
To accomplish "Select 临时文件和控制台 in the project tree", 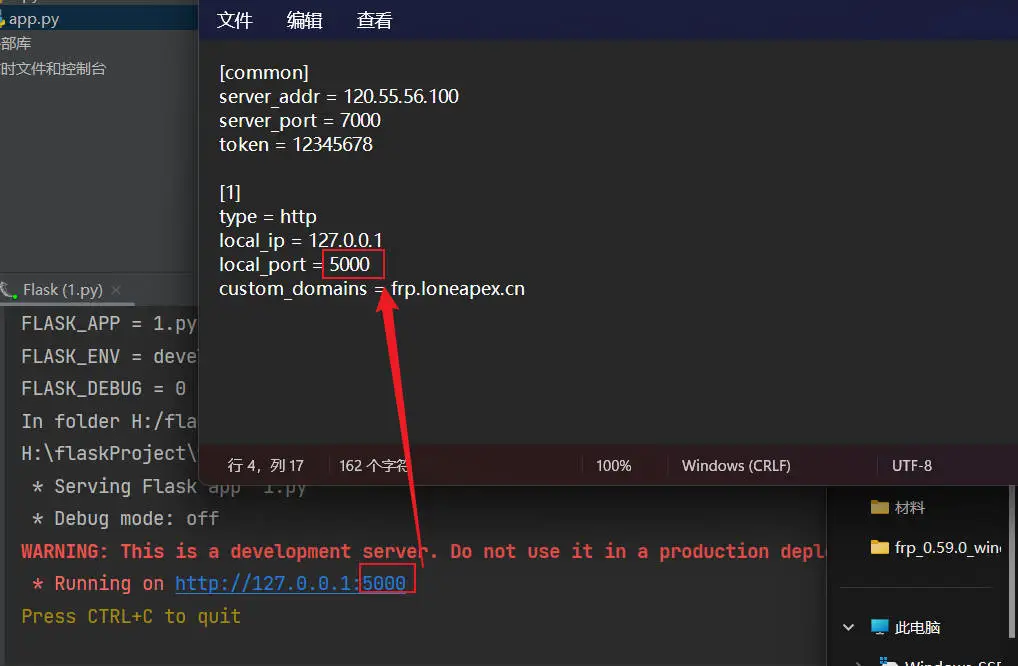I will 52,69.
